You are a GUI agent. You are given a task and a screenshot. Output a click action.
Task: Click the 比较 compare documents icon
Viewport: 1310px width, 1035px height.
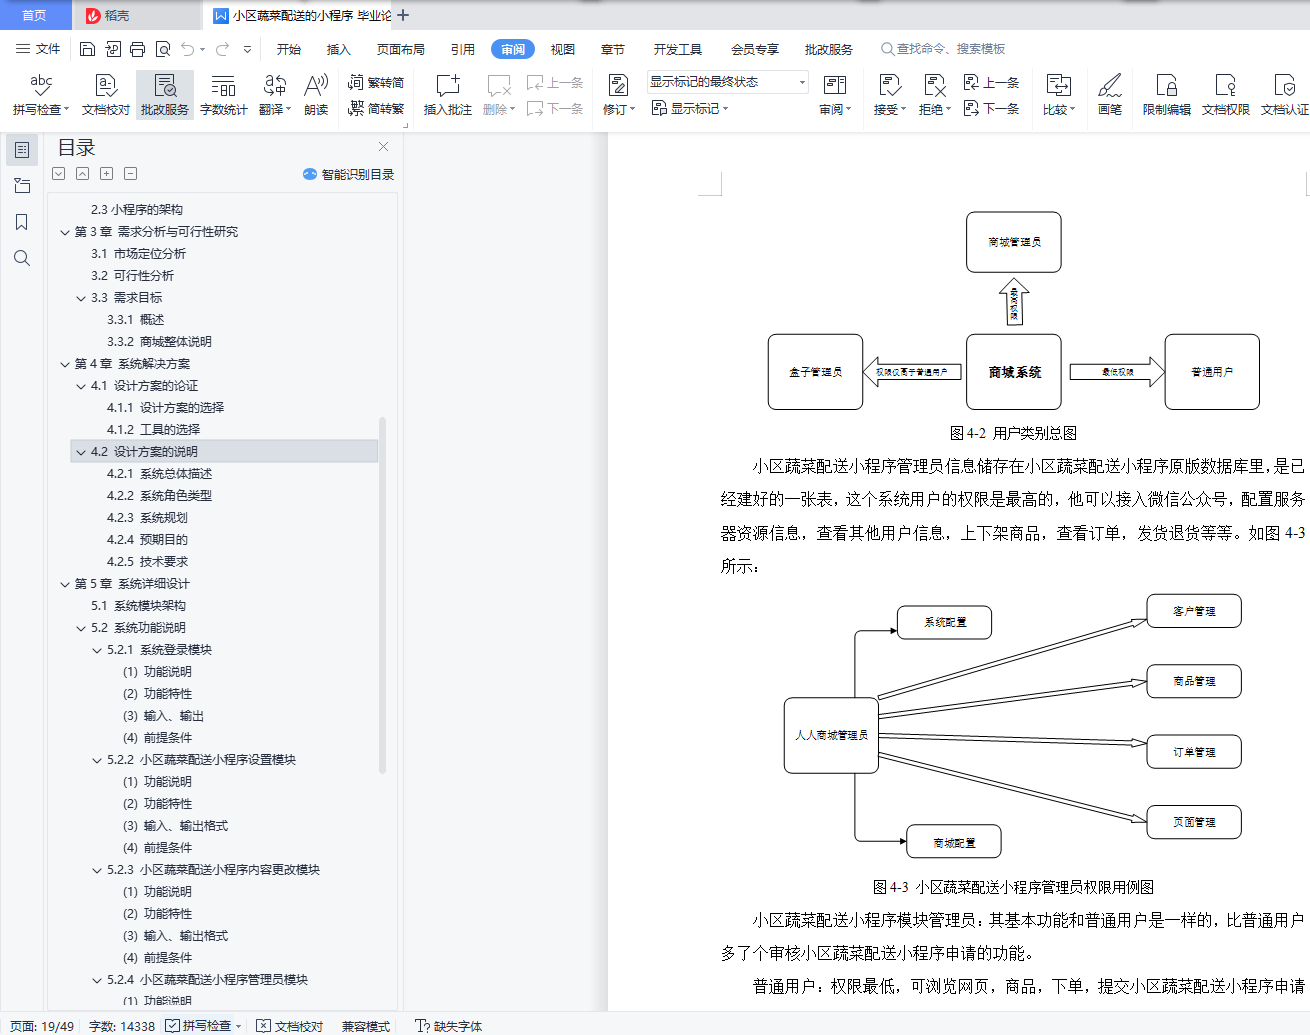click(x=1058, y=86)
